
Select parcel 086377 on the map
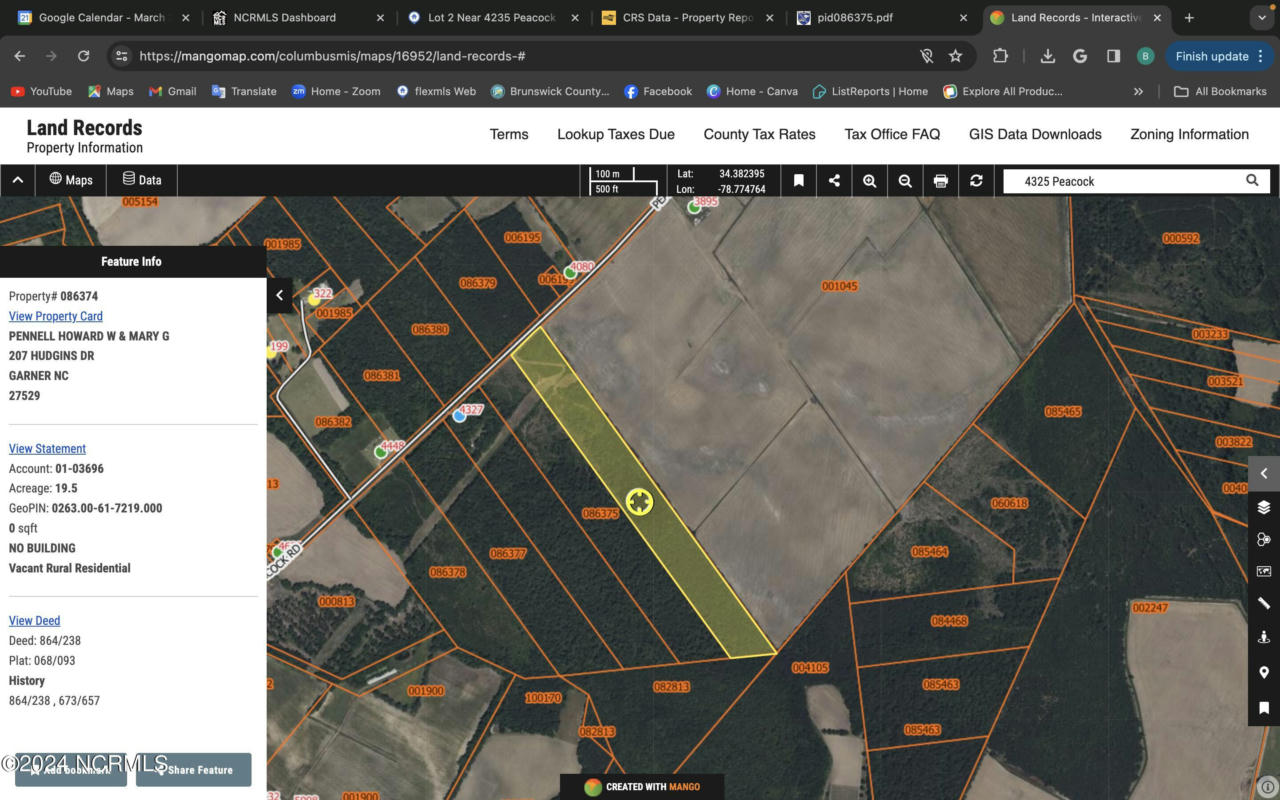(x=508, y=553)
